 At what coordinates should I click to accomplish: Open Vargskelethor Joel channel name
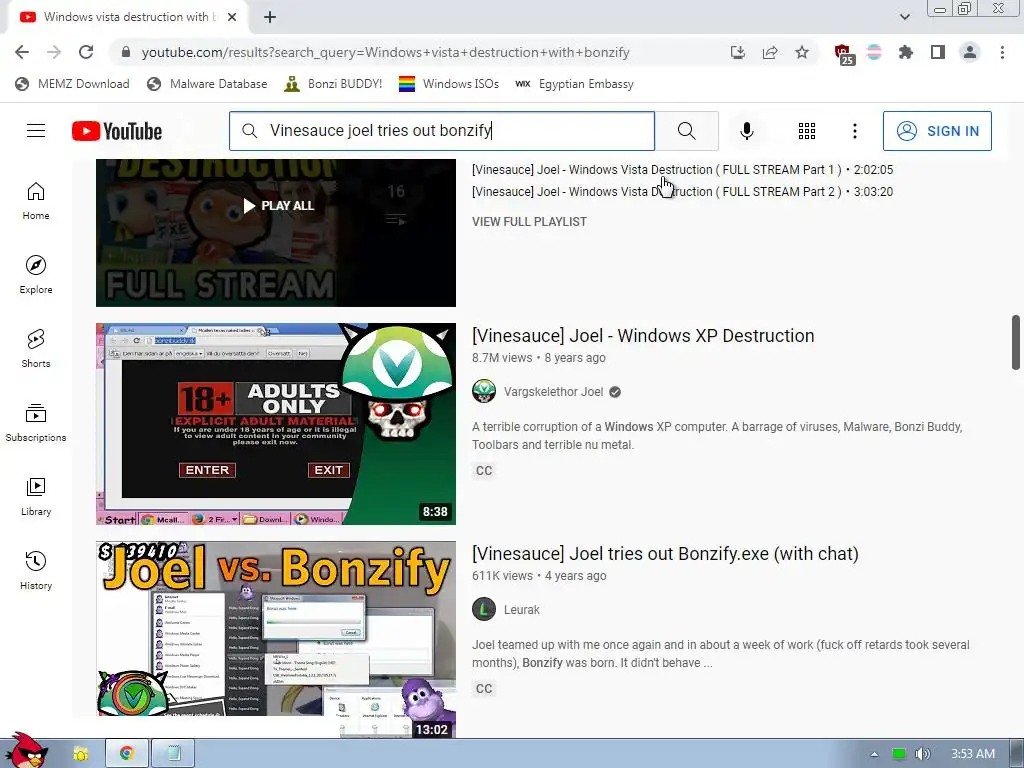tap(553, 391)
